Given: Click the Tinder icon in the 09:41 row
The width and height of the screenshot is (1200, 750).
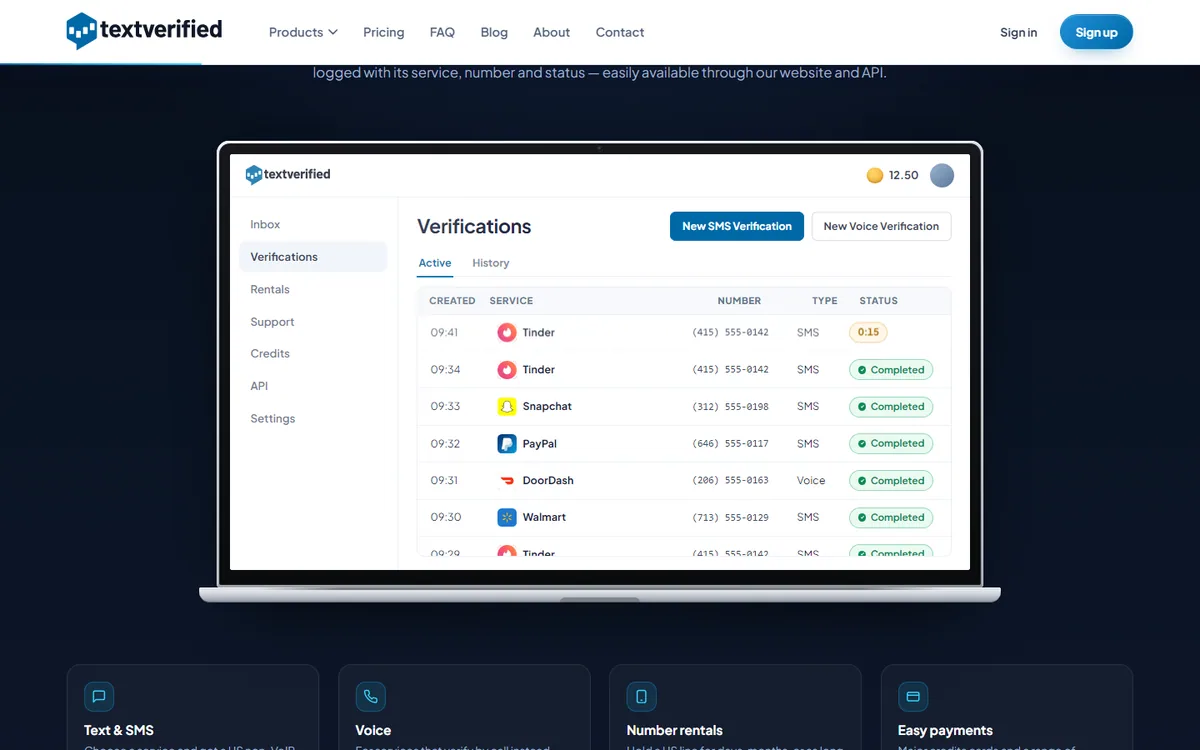Looking at the screenshot, I should [507, 332].
